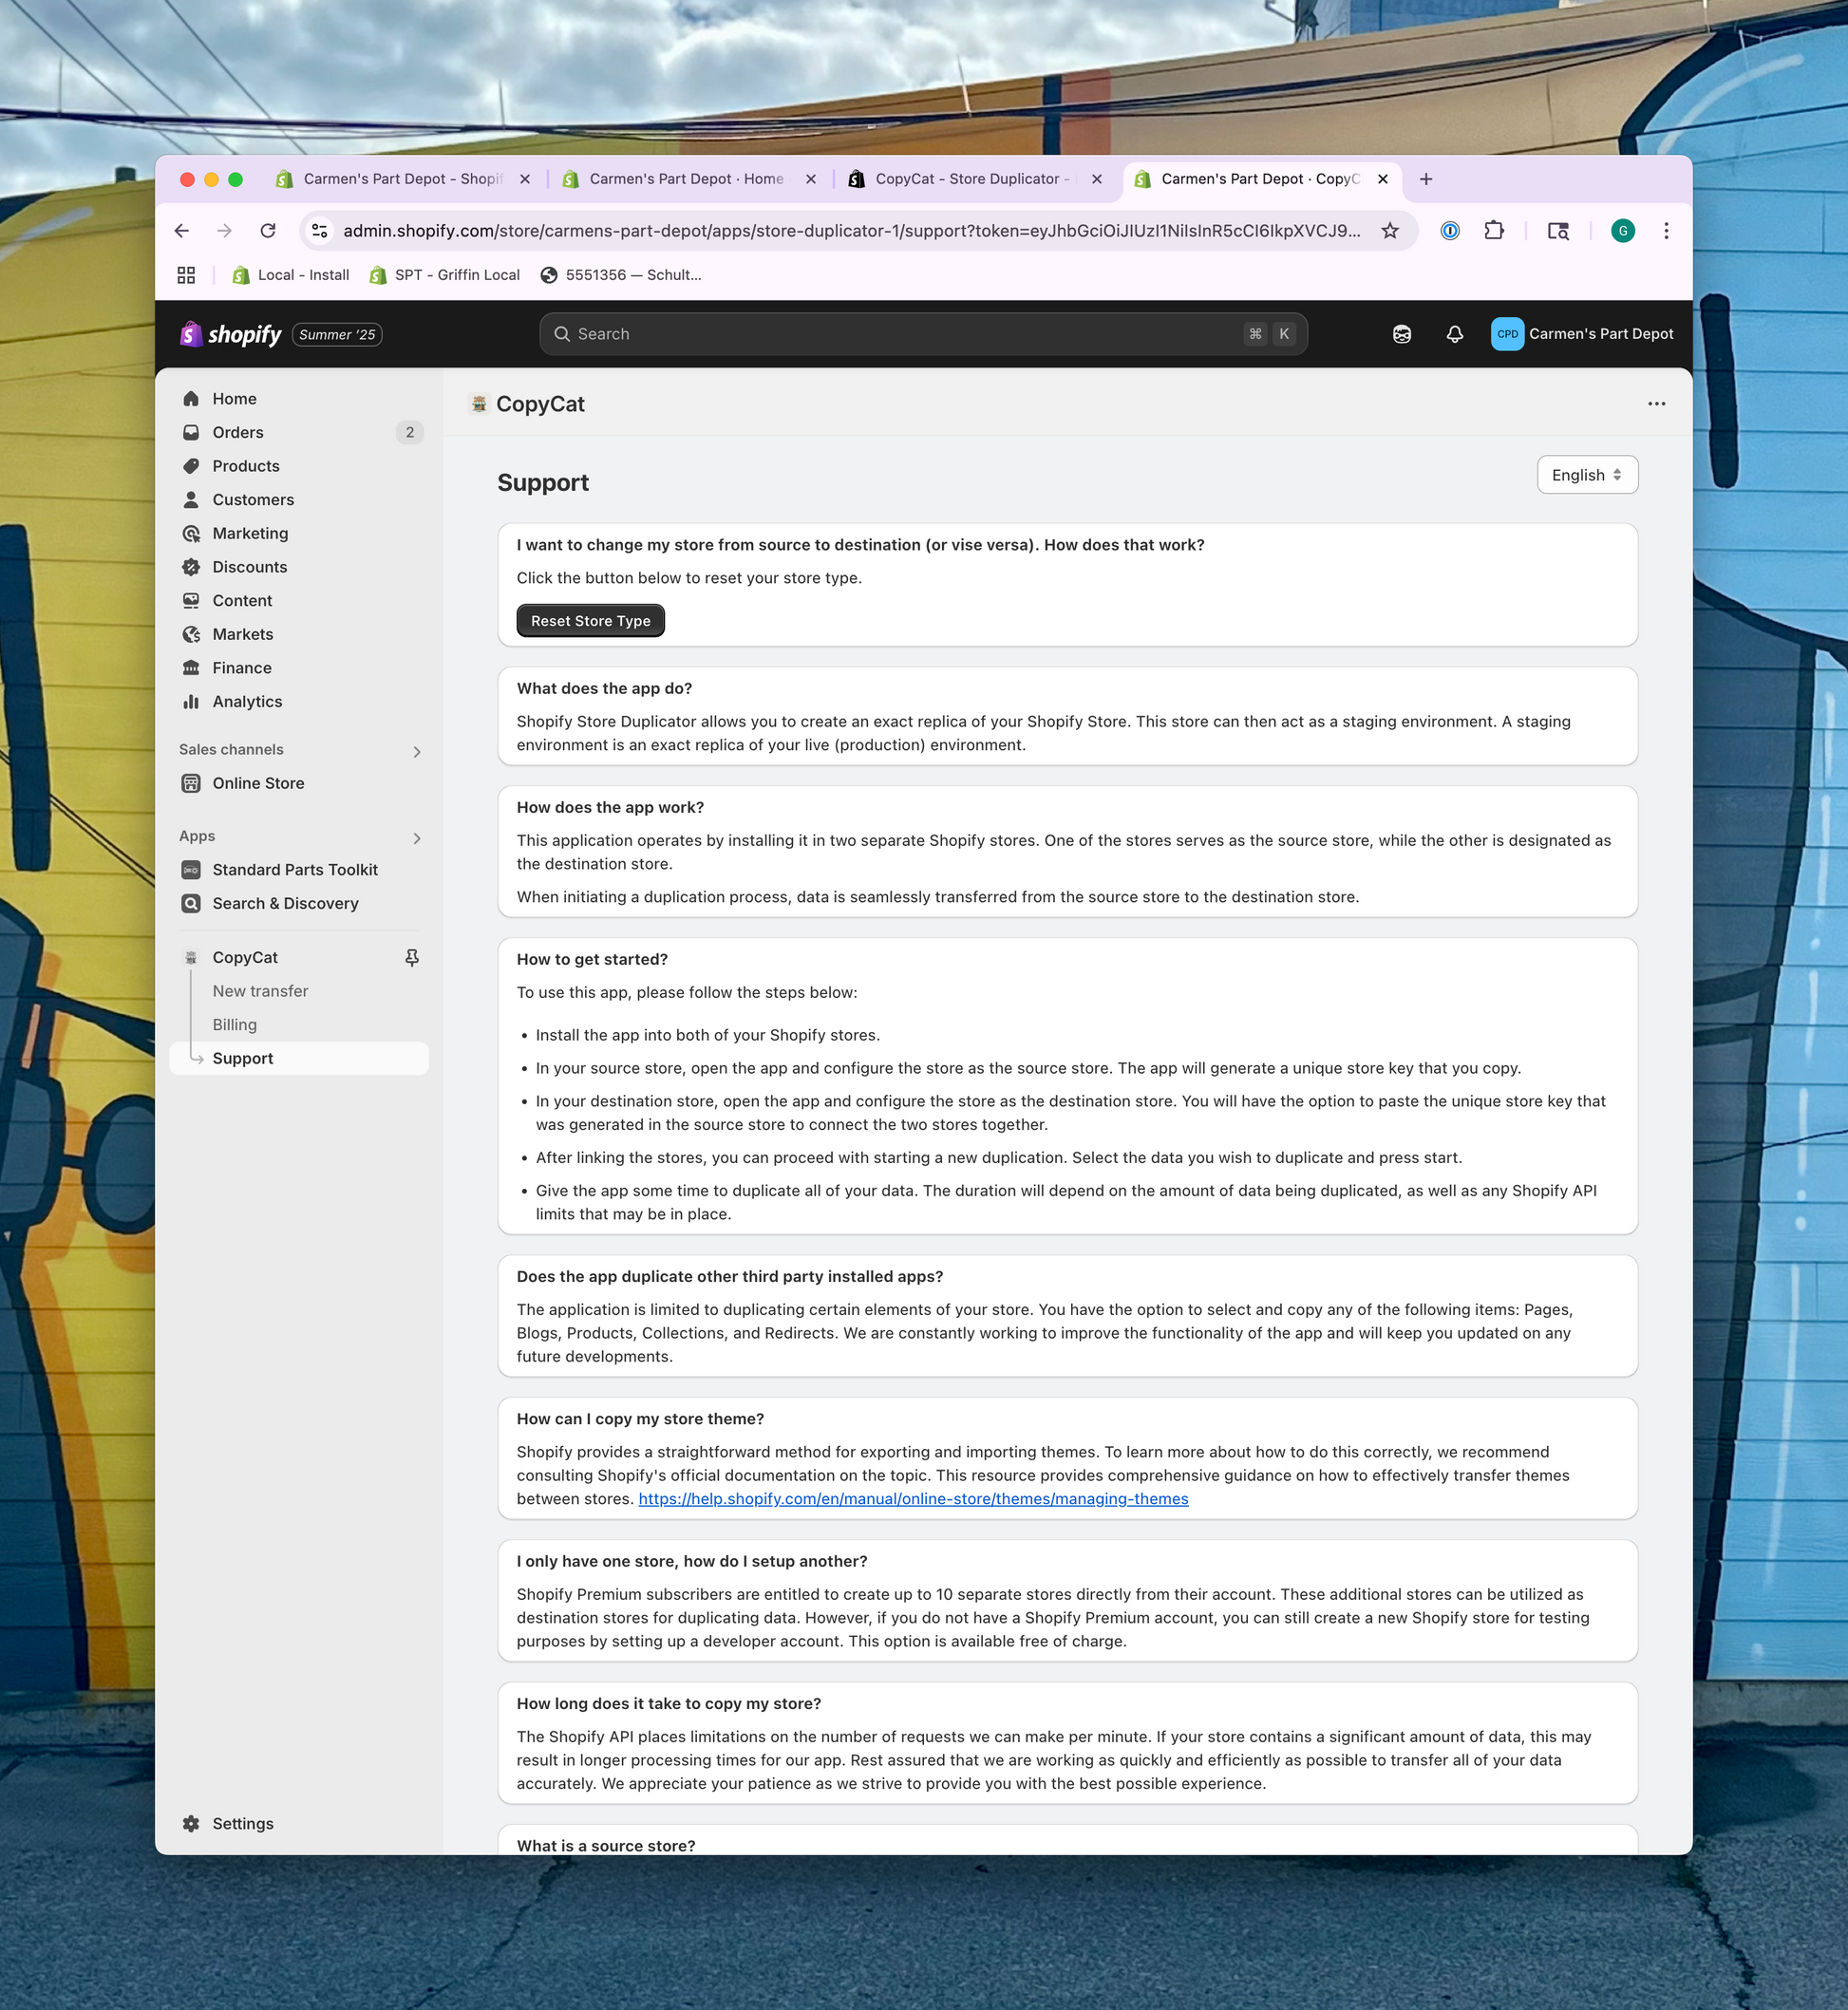Open the Chrome profile avatar G

pos(1623,231)
